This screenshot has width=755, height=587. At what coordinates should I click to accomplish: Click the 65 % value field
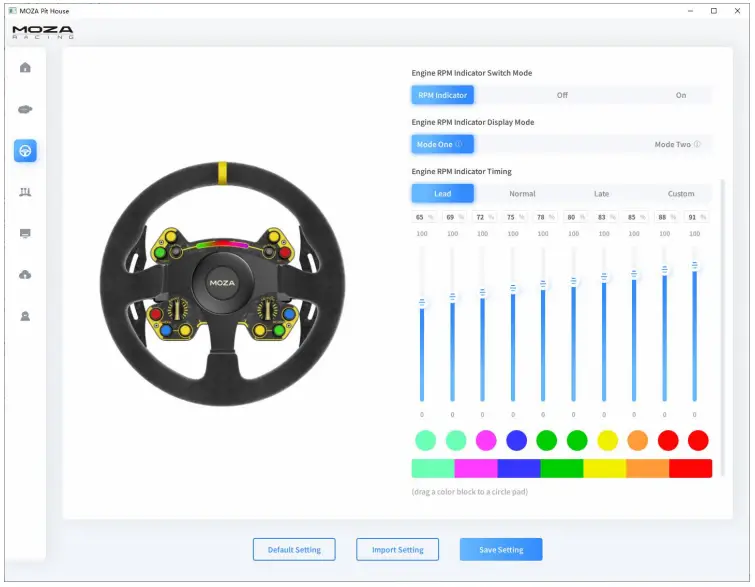pos(424,217)
